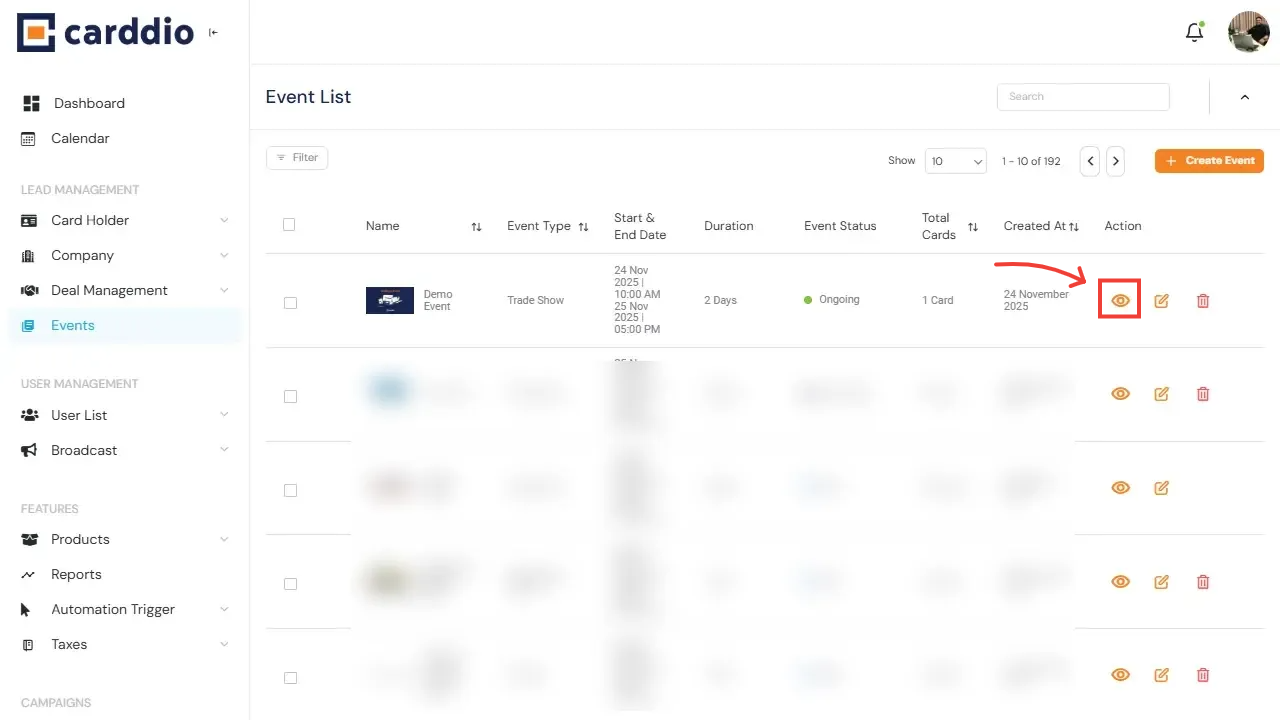Click the Create Event button
1280x720 pixels.
(1209, 161)
